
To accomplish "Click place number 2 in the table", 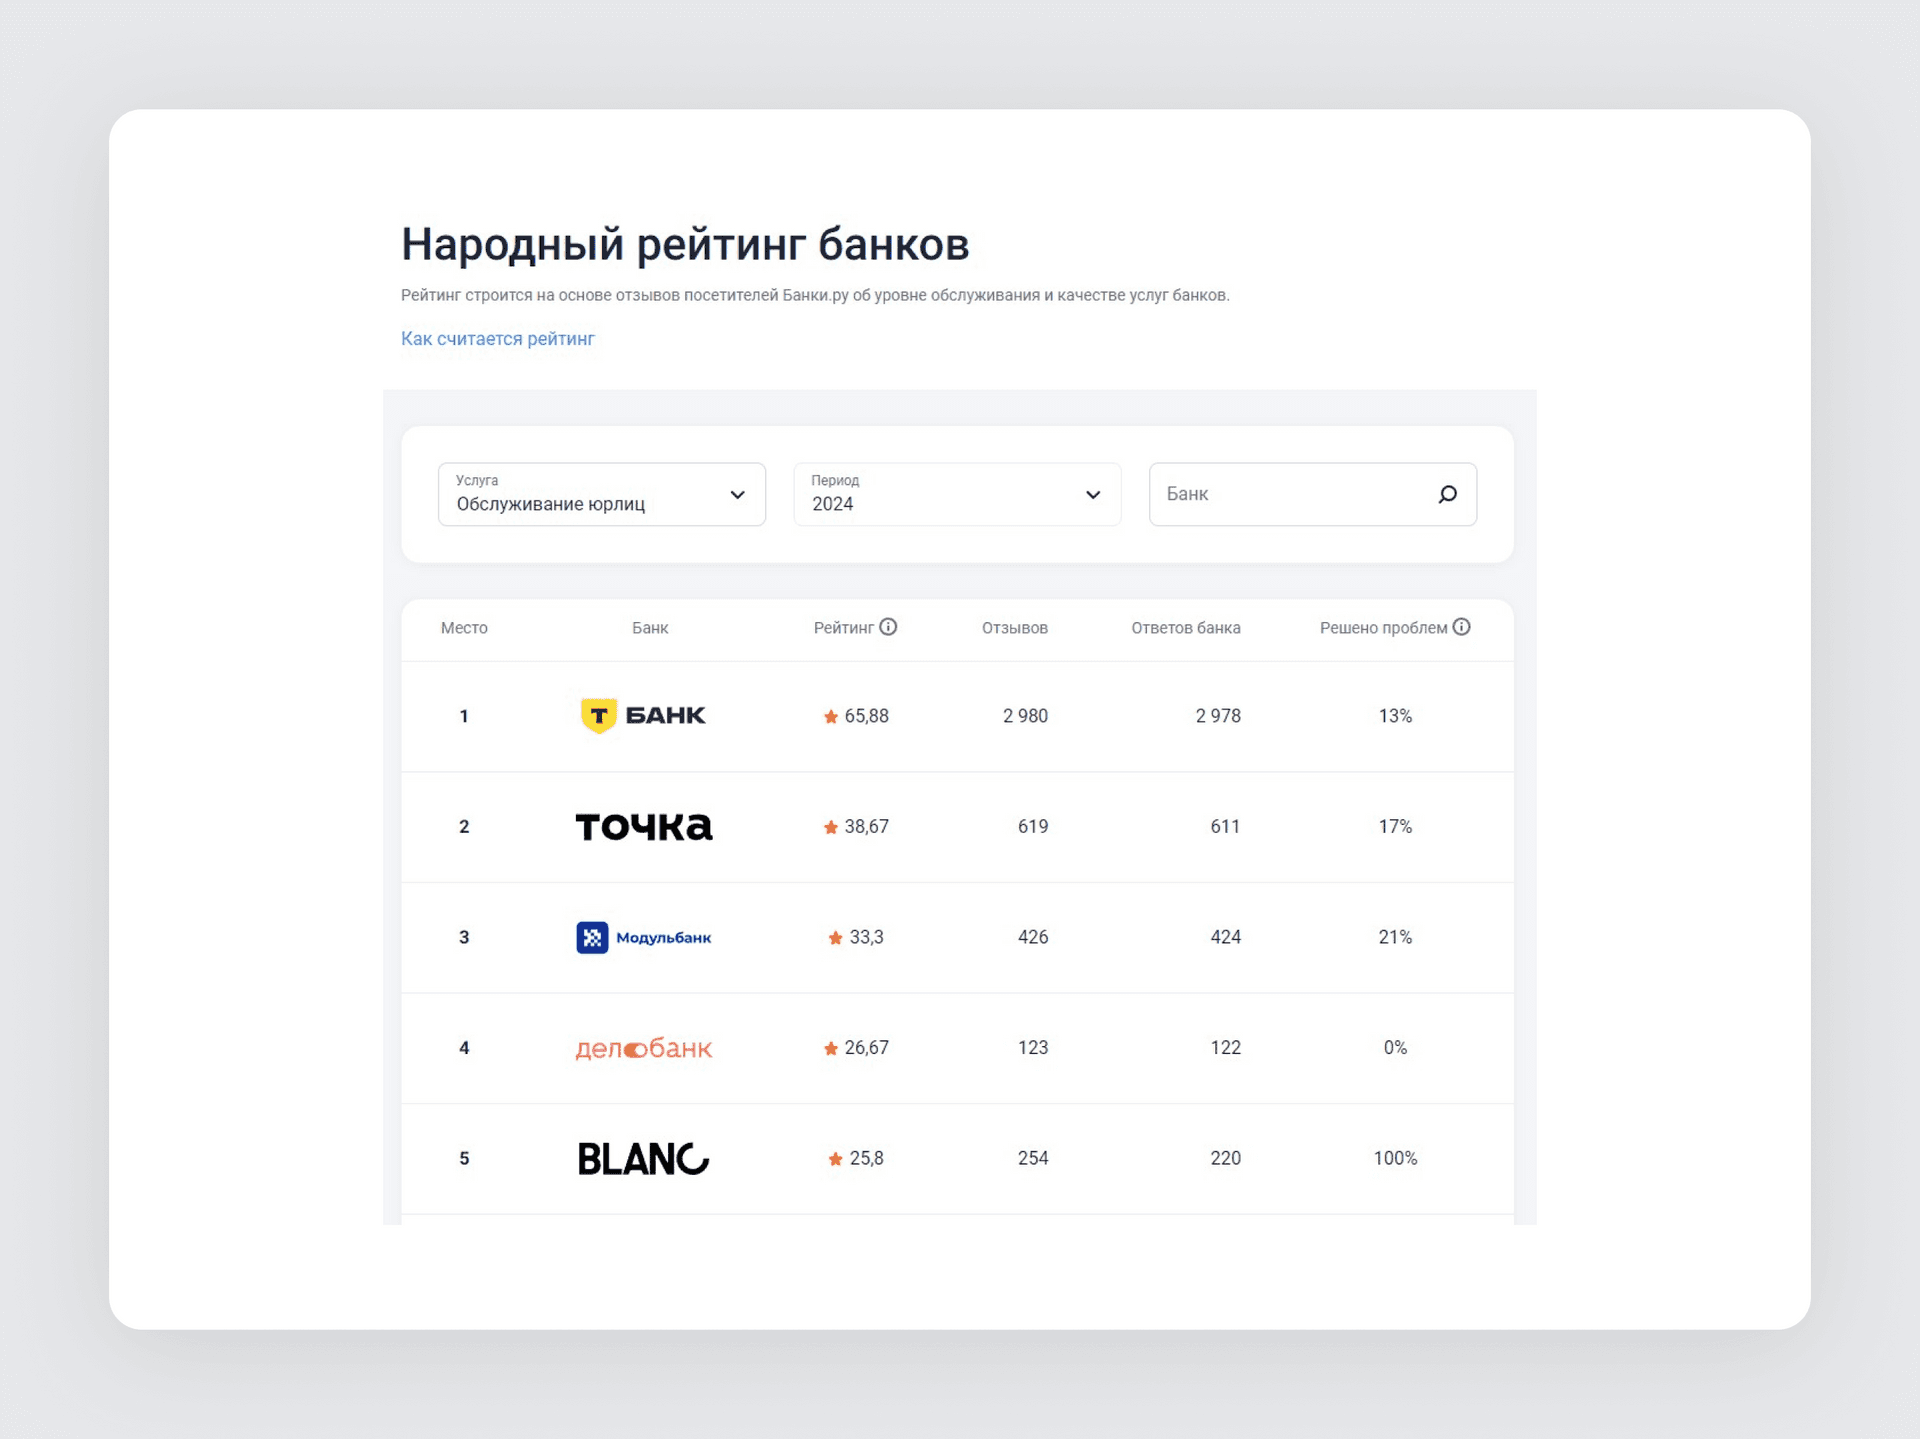I will (x=464, y=827).
